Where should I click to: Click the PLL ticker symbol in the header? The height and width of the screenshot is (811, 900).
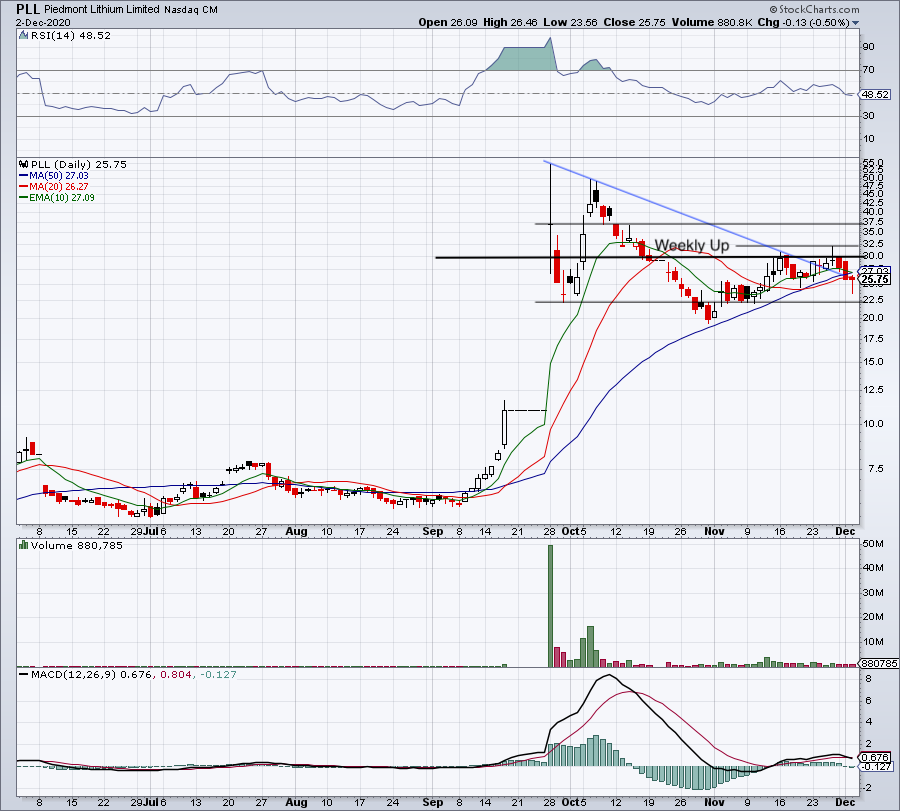[28, 9]
